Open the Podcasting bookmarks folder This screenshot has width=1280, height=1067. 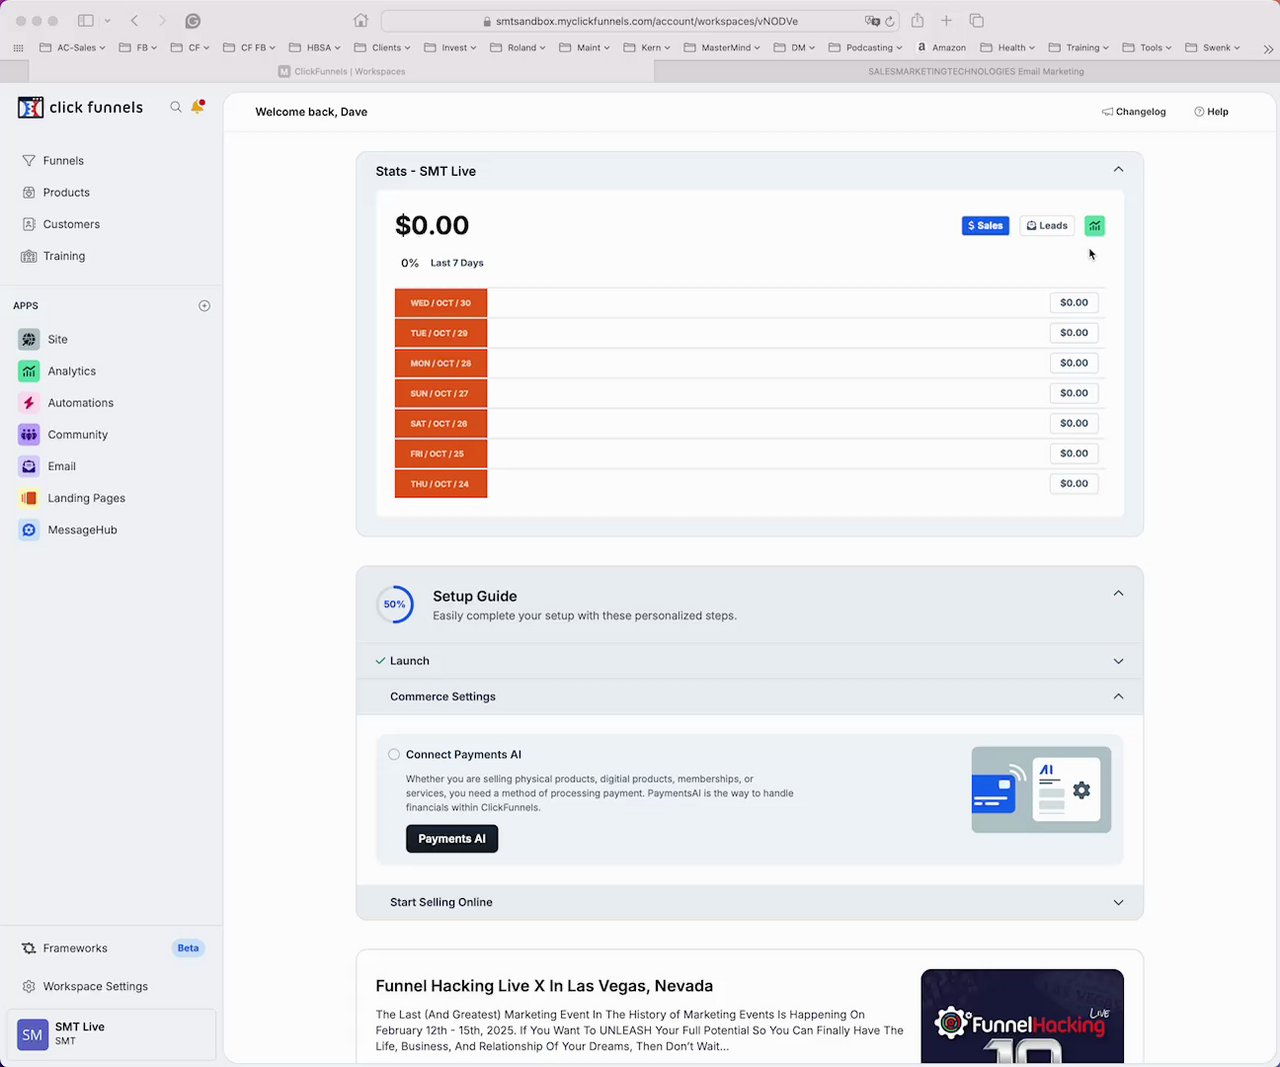click(x=865, y=47)
